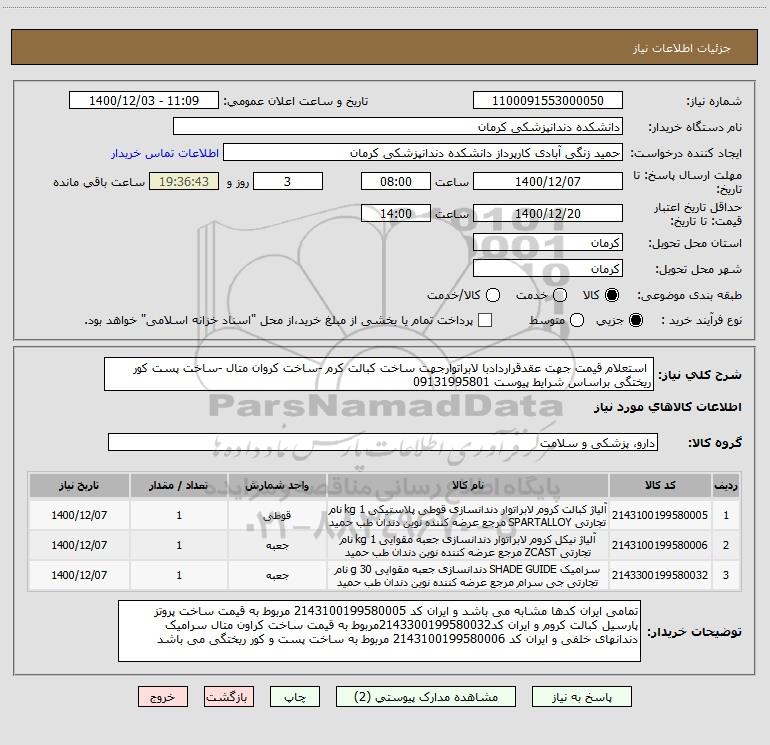Click the ZCAST nickel chrome item name
770x745 pixels.
468,545
